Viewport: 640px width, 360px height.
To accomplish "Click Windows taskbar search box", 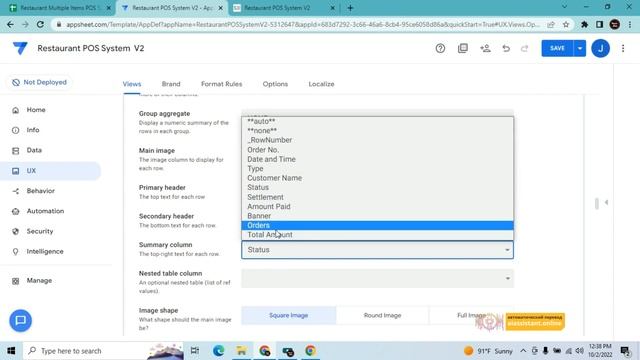I will tap(104, 351).
